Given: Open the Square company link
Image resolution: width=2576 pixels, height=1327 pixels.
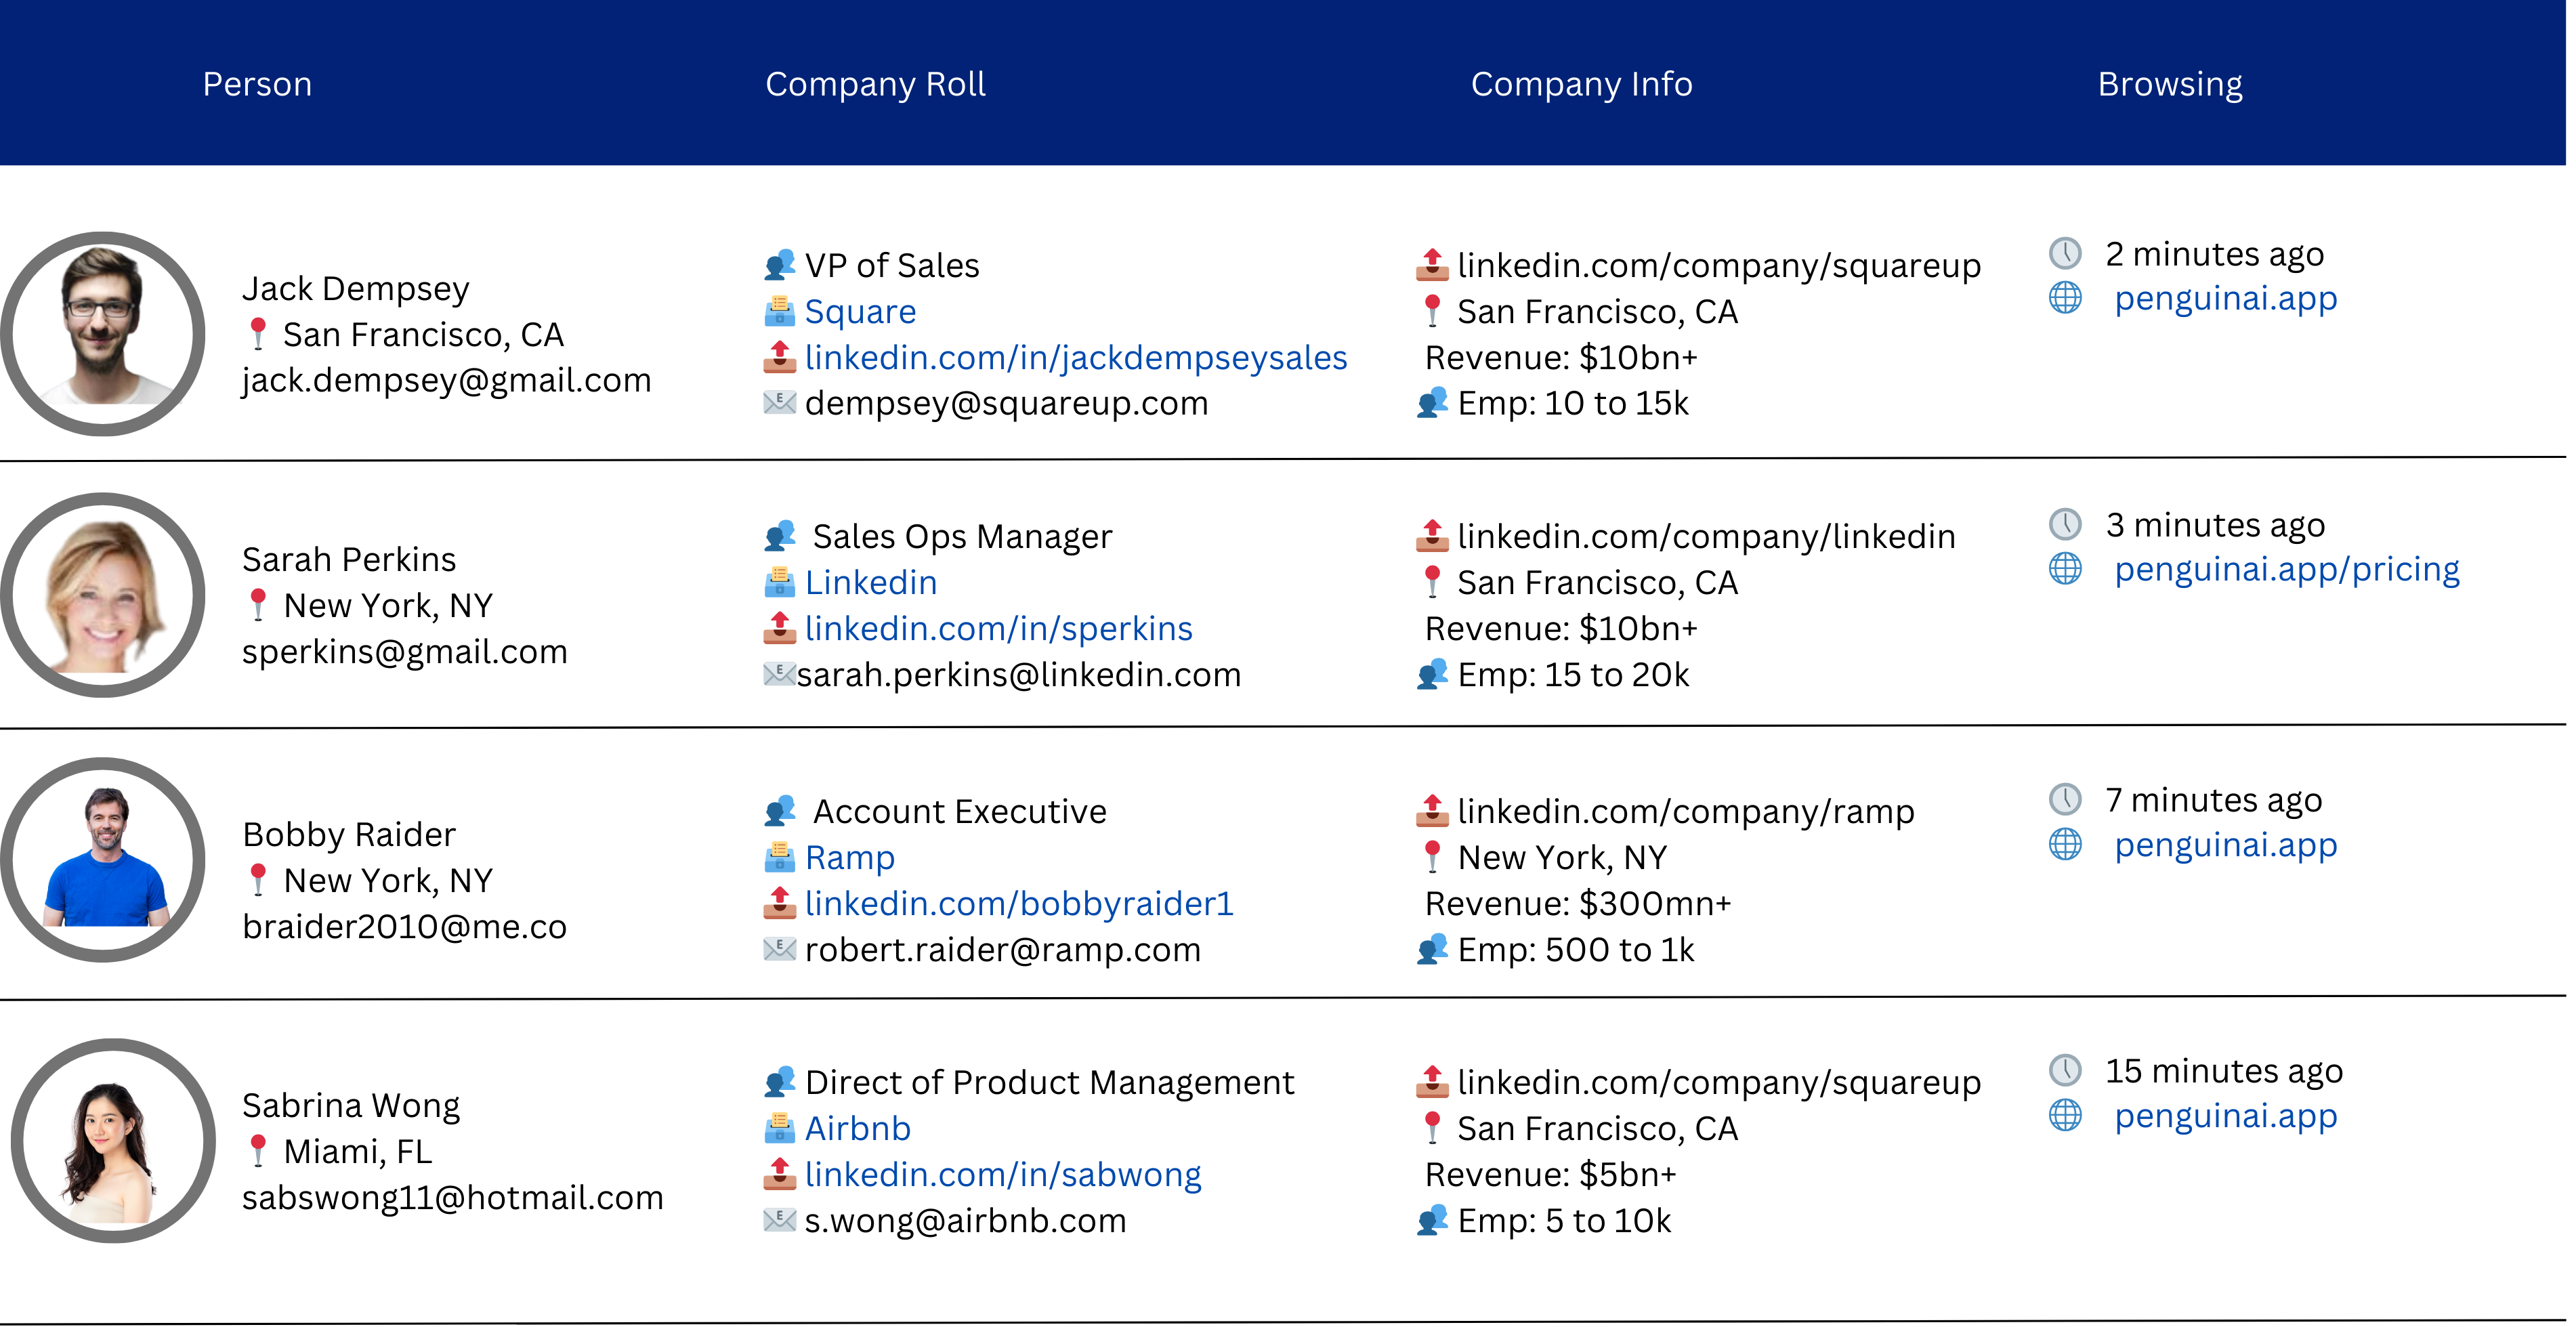Looking at the screenshot, I should click(860, 312).
